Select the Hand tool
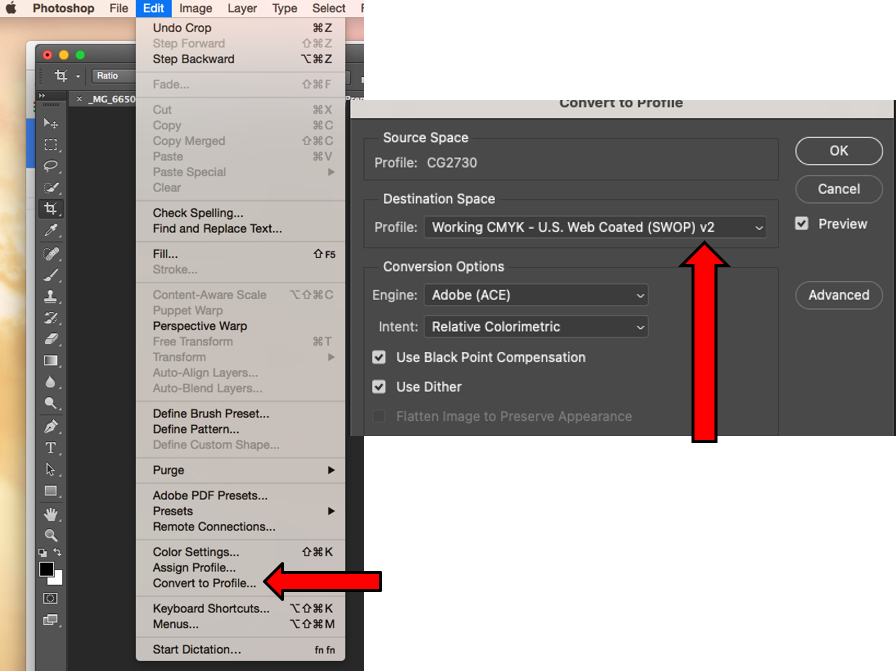This screenshot has width=896, height=671. (x=50, y=514)
